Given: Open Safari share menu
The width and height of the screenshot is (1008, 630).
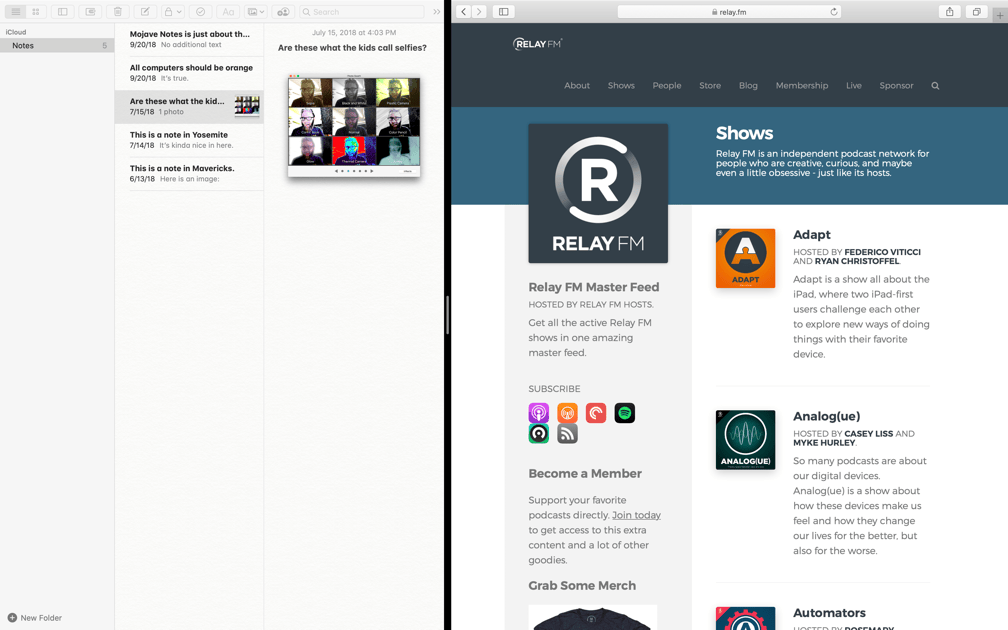Looking at the screenshot, I should 950,12.
